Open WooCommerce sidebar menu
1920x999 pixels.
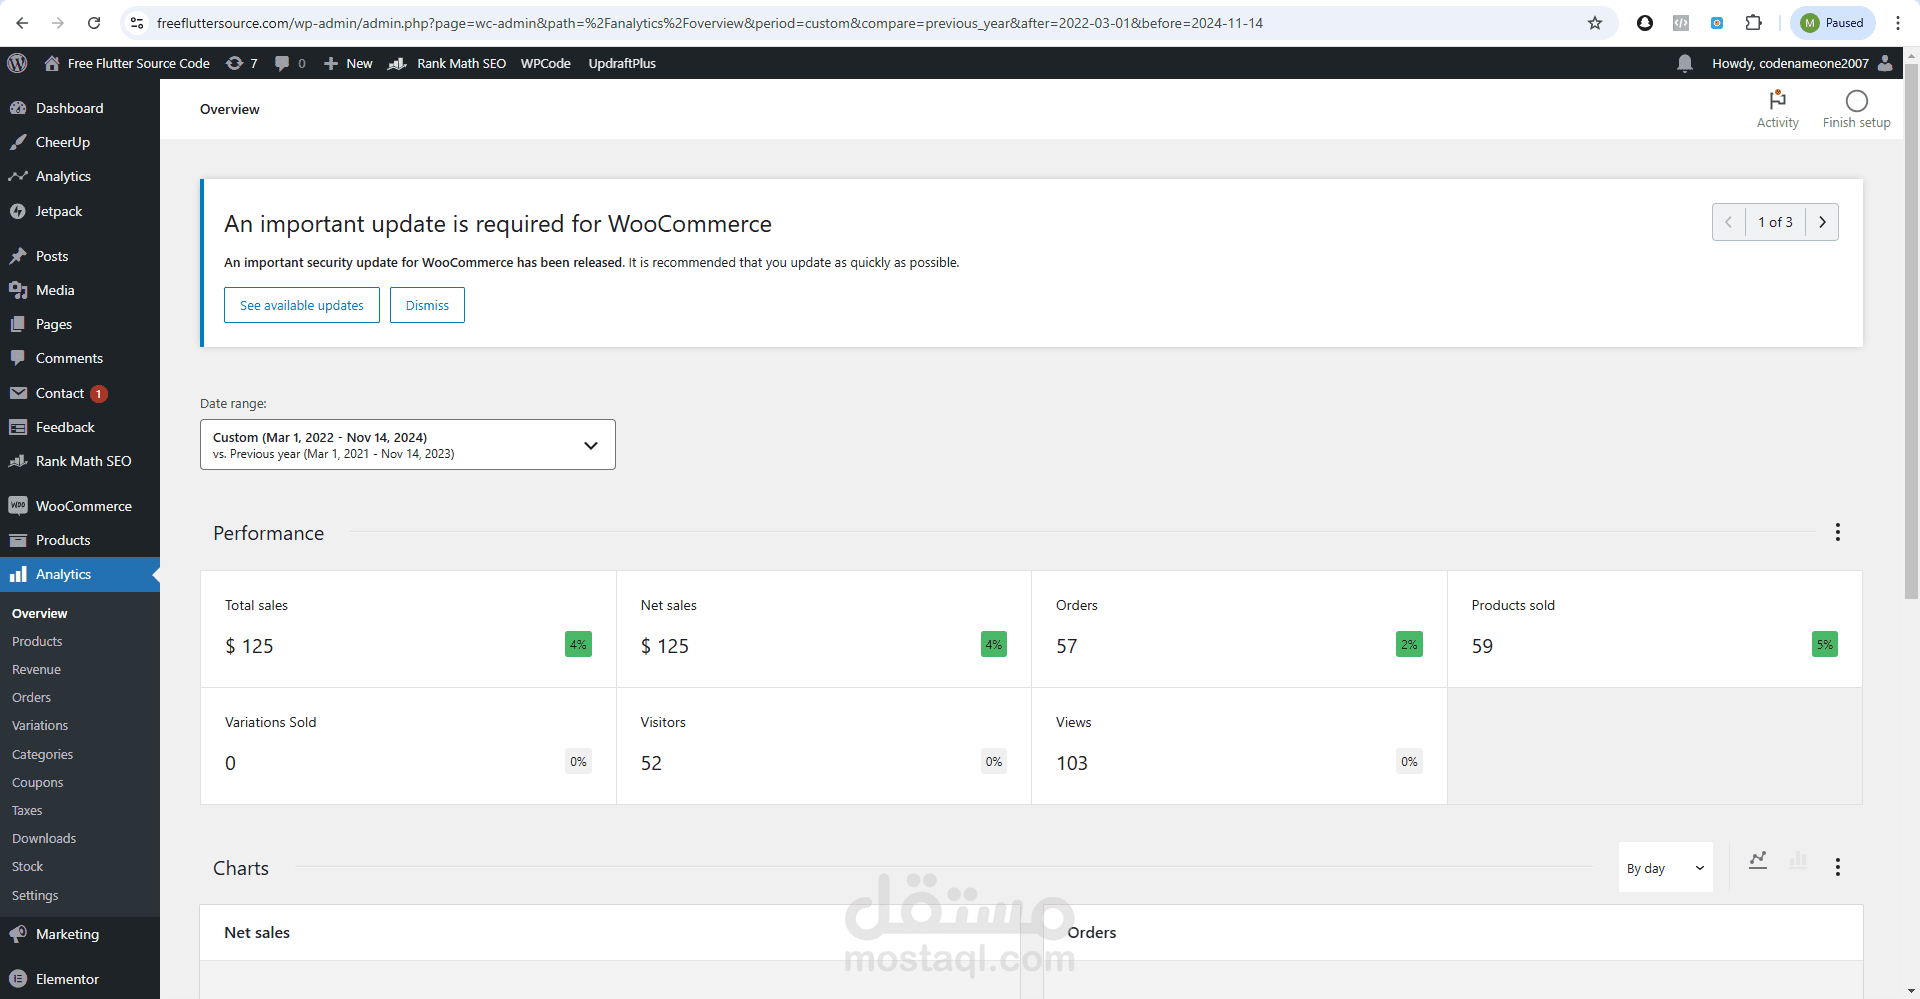[80, 506]
